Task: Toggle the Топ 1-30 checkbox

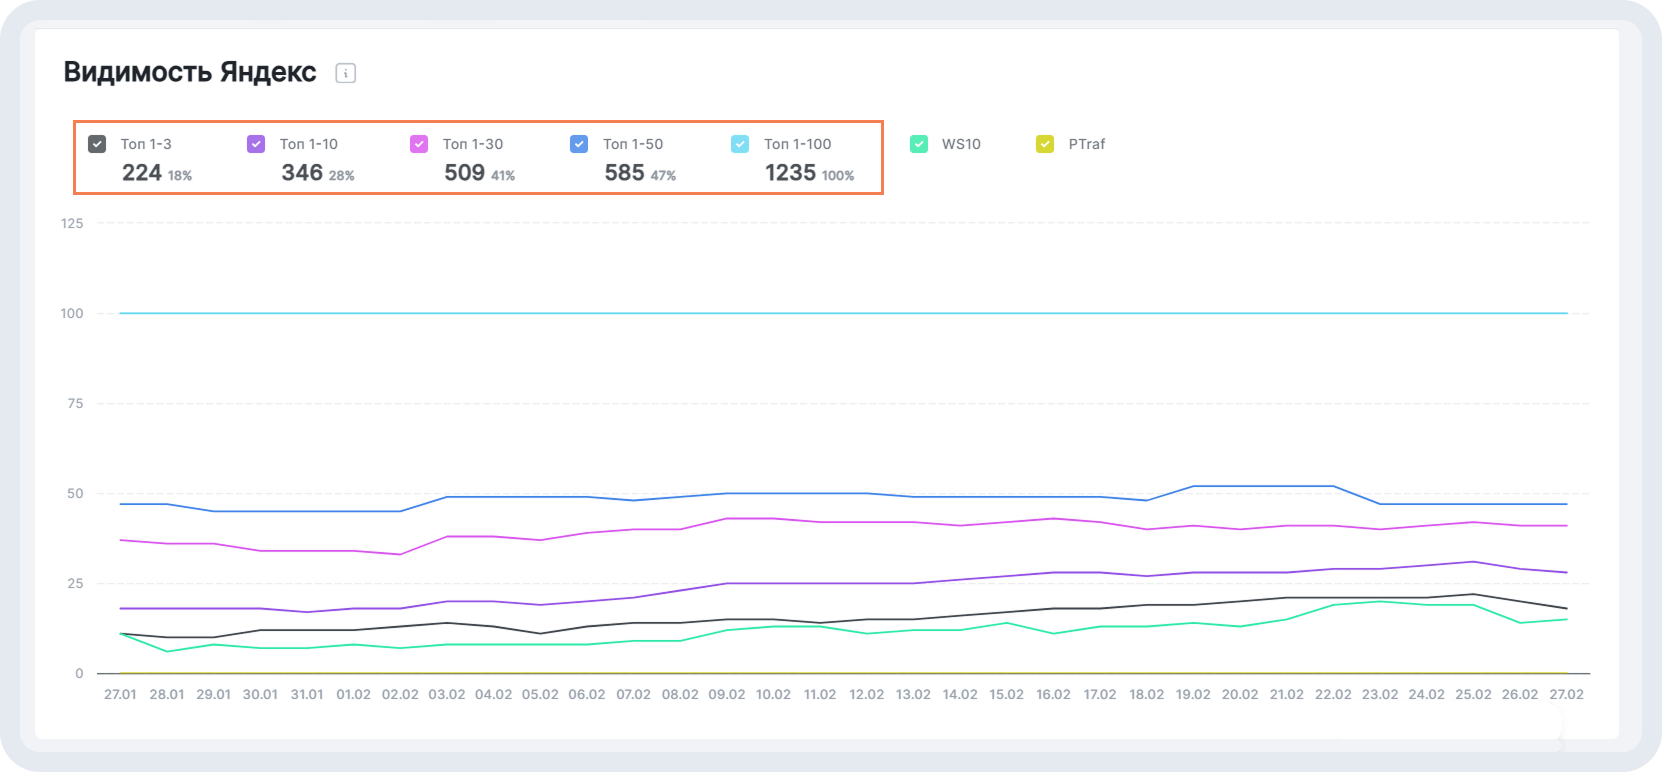Action: [x=419, y=144]
